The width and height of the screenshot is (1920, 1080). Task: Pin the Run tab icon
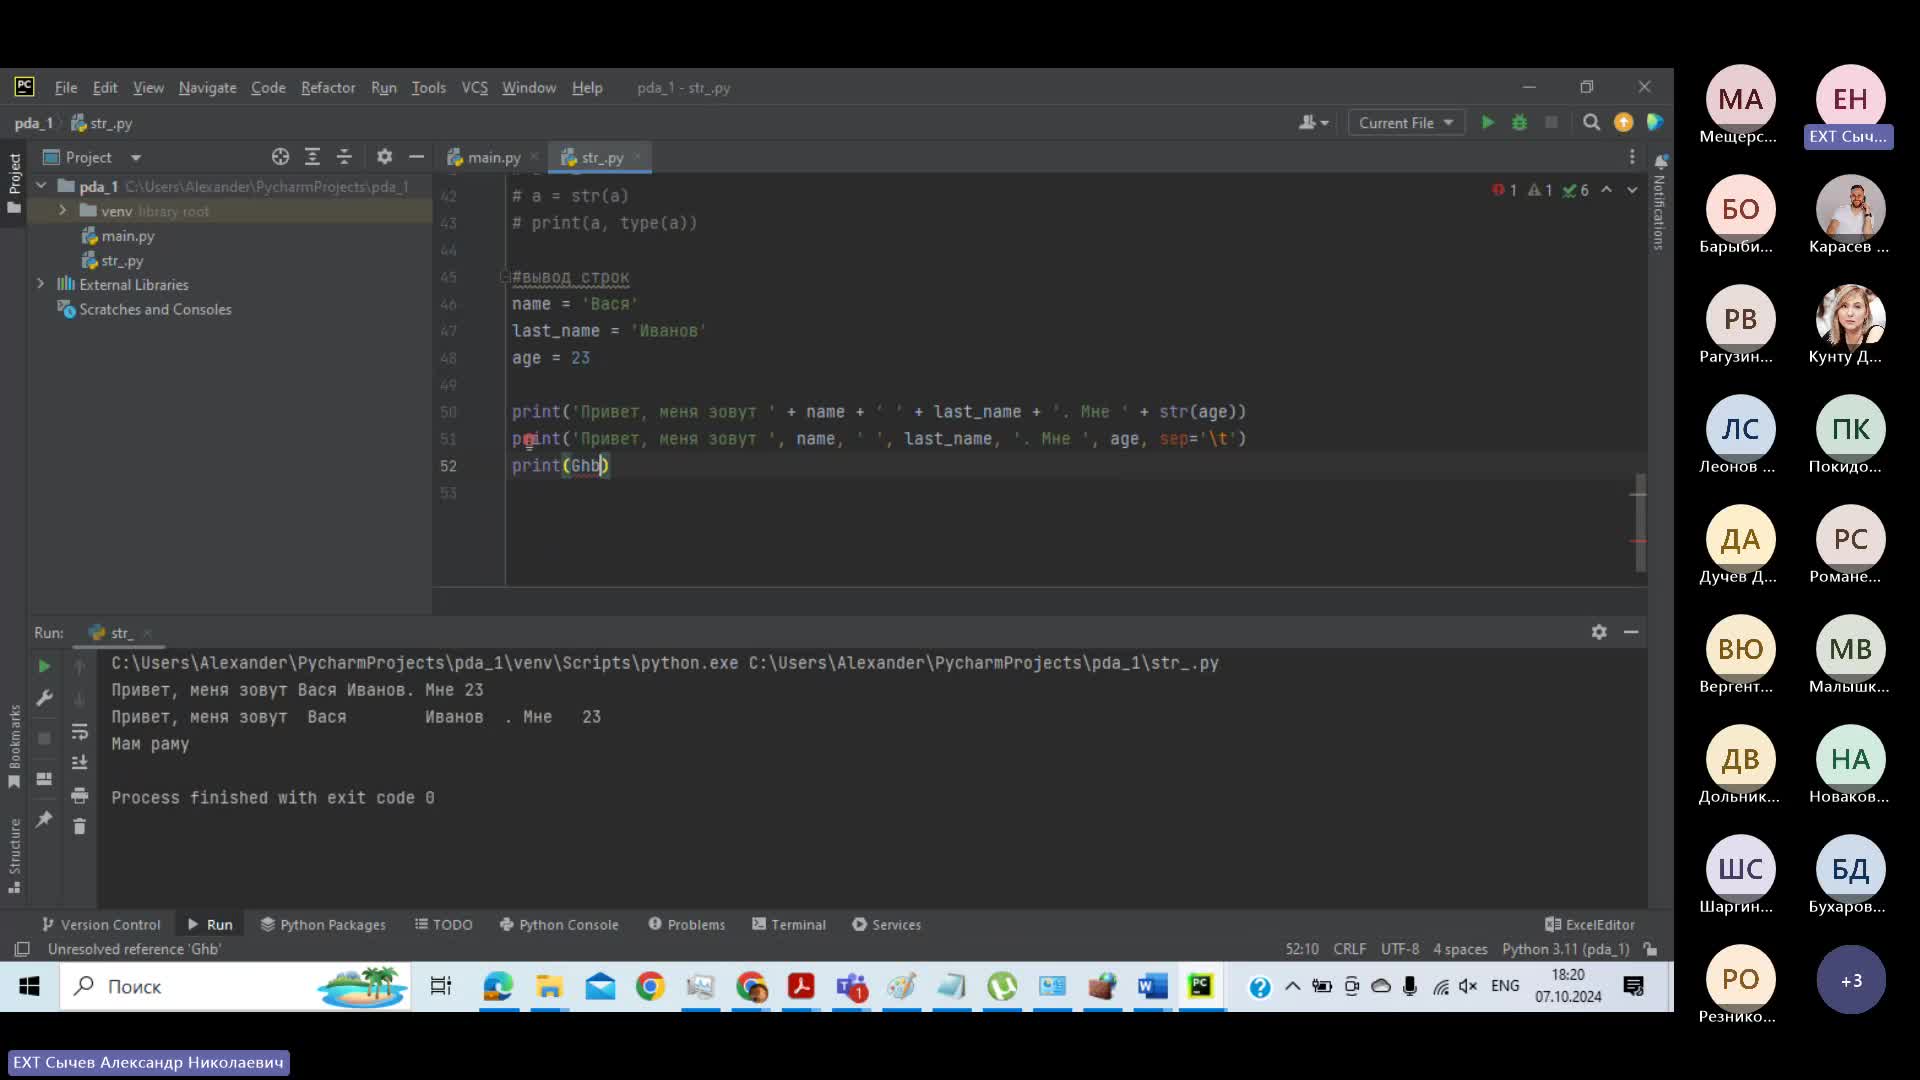pos(44,819)
